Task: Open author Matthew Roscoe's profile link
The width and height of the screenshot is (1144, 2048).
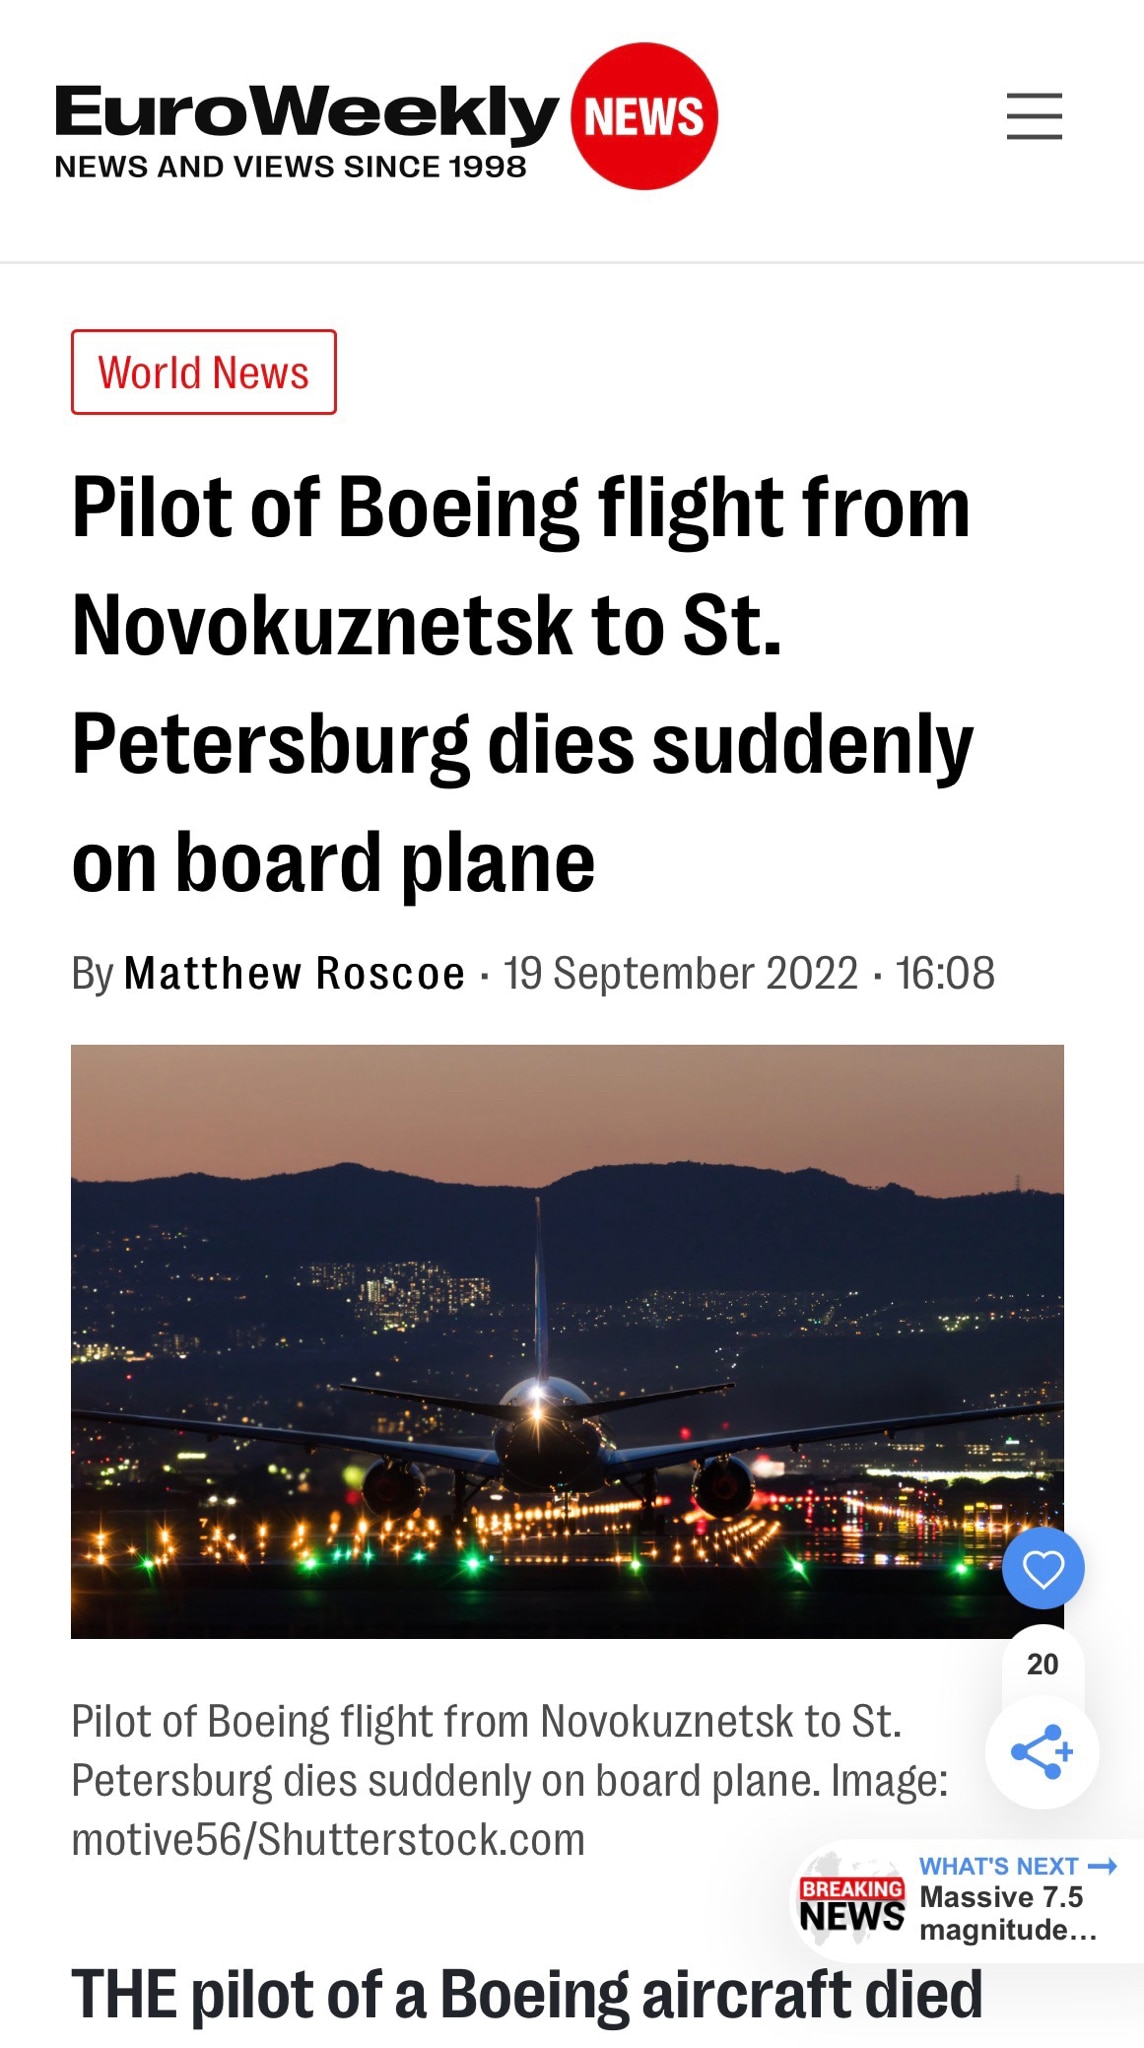Action: 294,973
